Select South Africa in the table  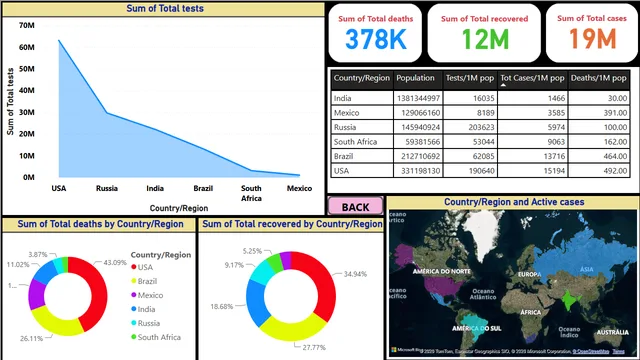(355, 142)
